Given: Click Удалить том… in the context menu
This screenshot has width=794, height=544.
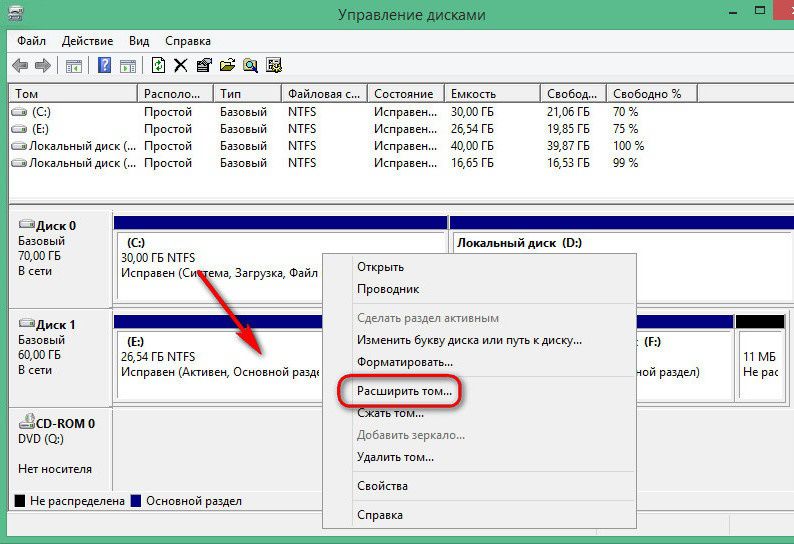Looking at the screenshot, I should pyautogui.click(x=395, y=457).
